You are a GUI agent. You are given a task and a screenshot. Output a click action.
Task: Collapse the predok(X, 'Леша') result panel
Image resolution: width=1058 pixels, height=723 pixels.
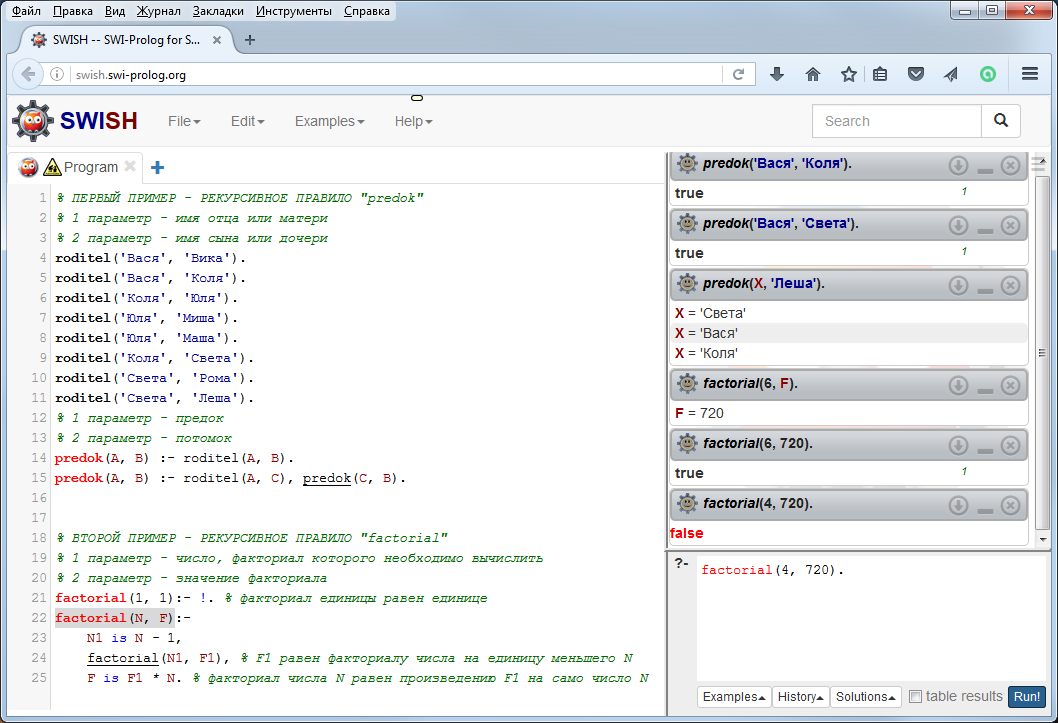(985, 287)
